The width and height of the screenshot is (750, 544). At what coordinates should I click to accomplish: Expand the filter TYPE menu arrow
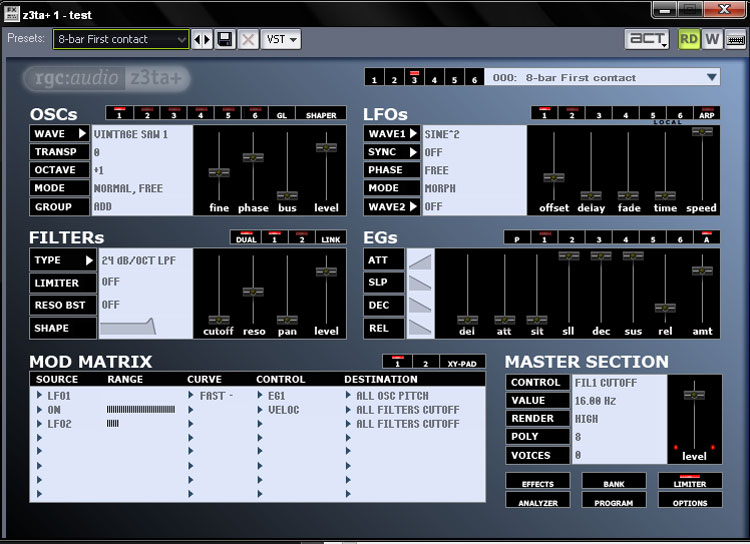(x=89, y=260)
